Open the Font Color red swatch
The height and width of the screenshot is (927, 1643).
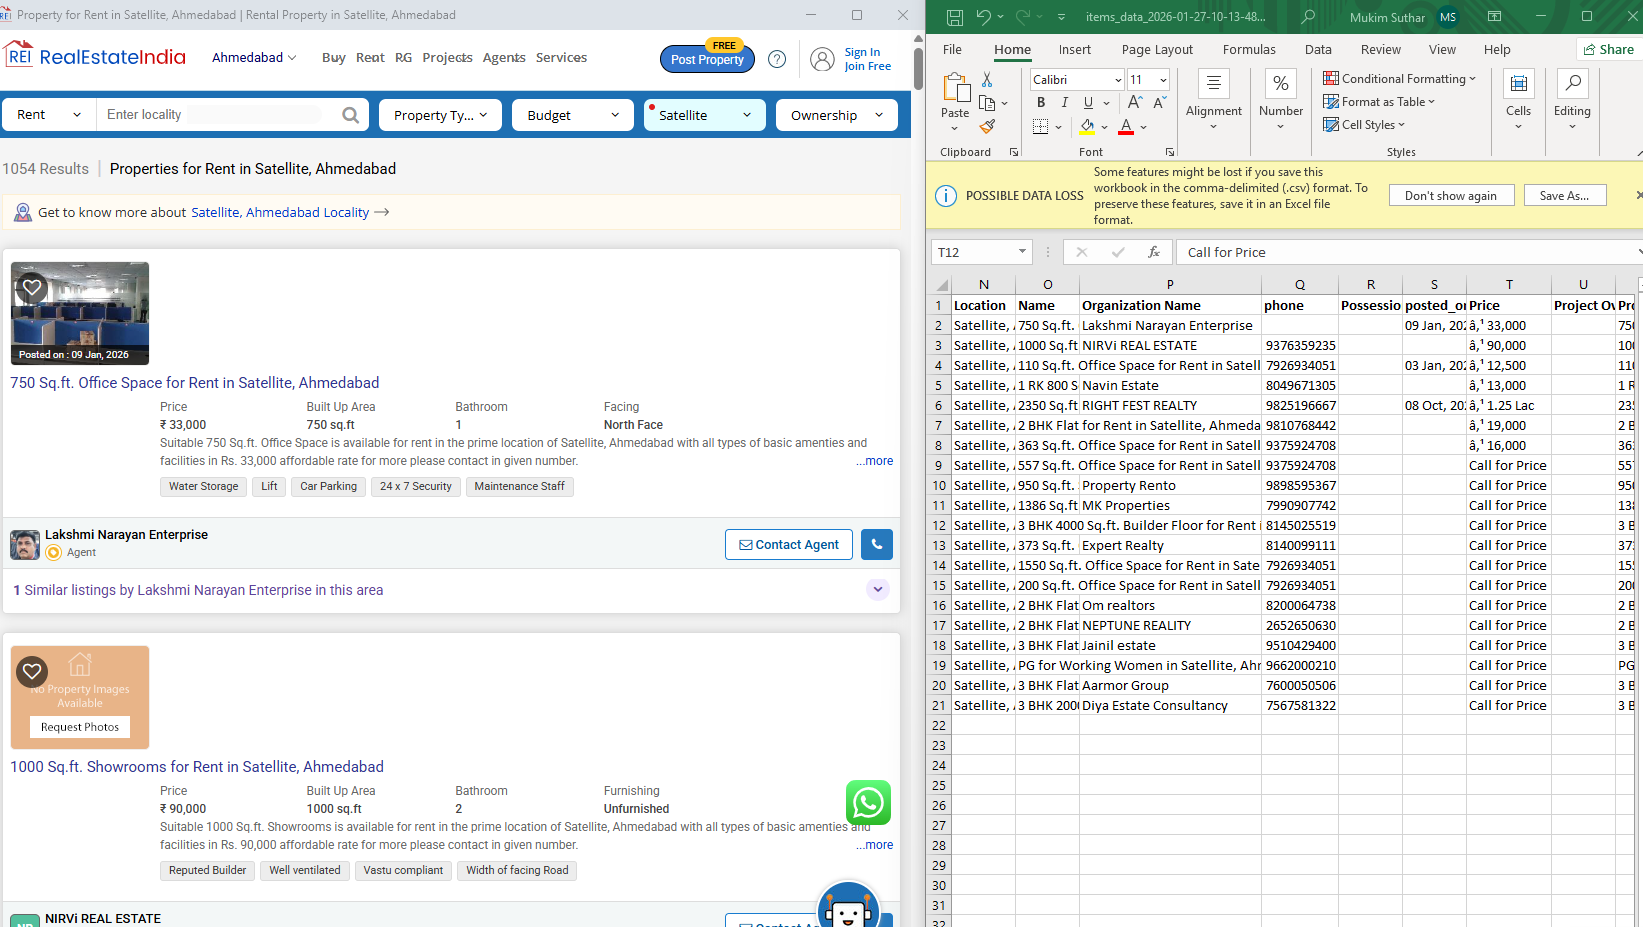tap(1124, 127)
